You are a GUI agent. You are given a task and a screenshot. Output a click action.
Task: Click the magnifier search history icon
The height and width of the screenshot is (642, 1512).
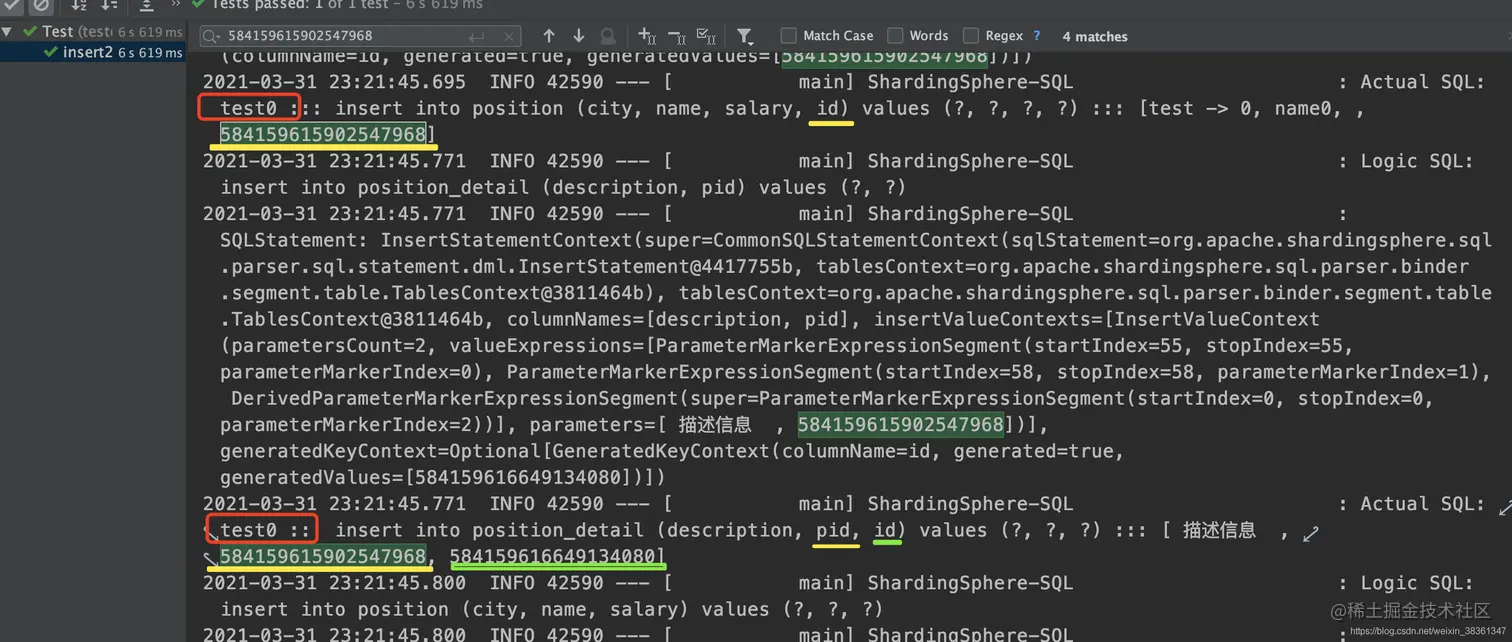coord(212,36)
